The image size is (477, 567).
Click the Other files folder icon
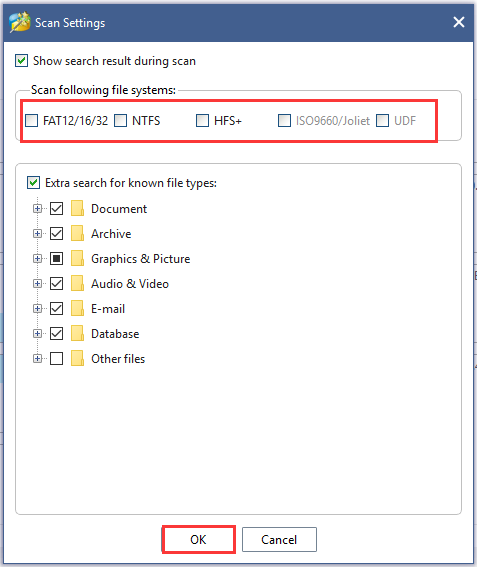coord(77,358)
